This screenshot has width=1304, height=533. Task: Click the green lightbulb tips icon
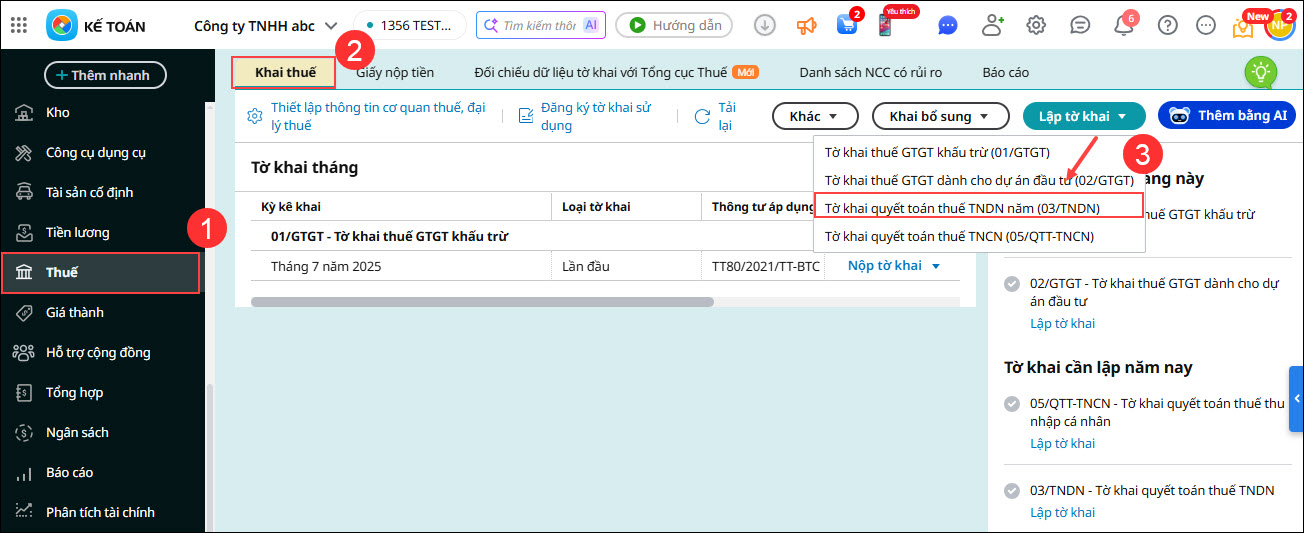(x=1260, y=72)
